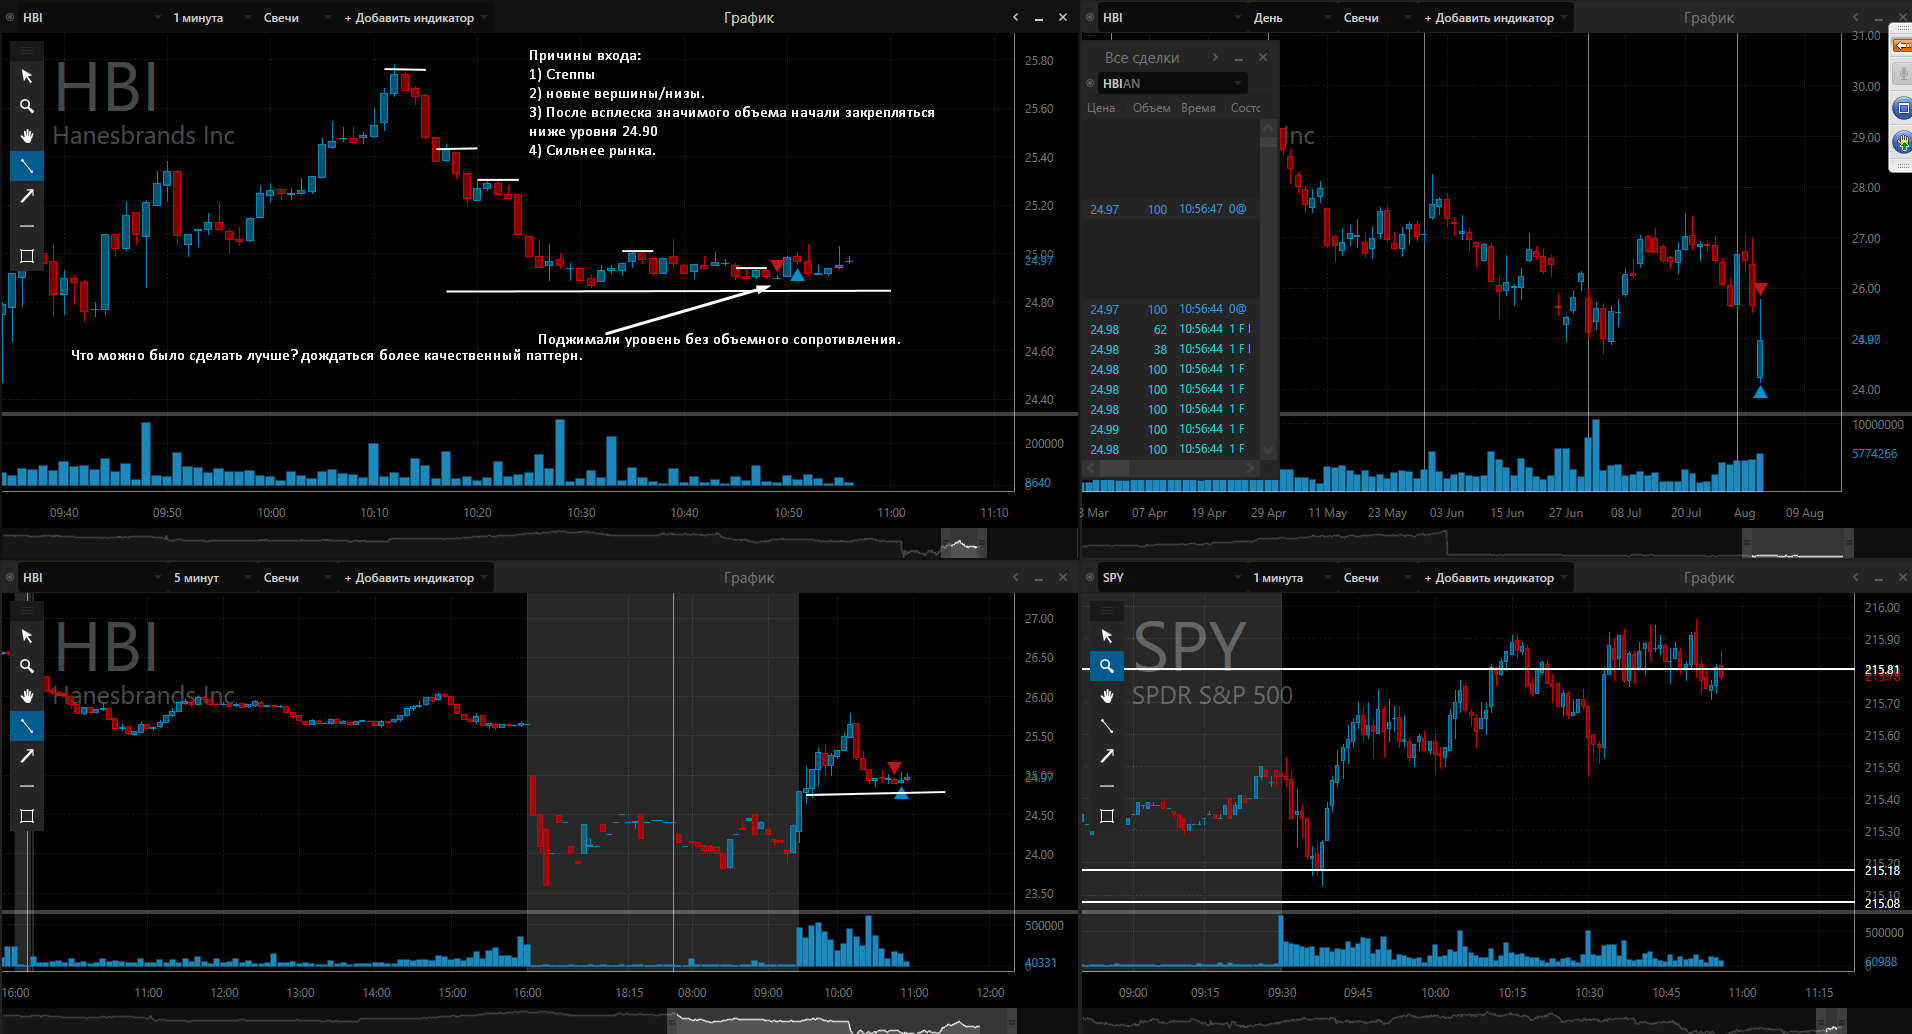Screen dimensions: 1912x1034
Task: Select the hand pan tool in the SPY chart
Action: [x=1107, y=696]
